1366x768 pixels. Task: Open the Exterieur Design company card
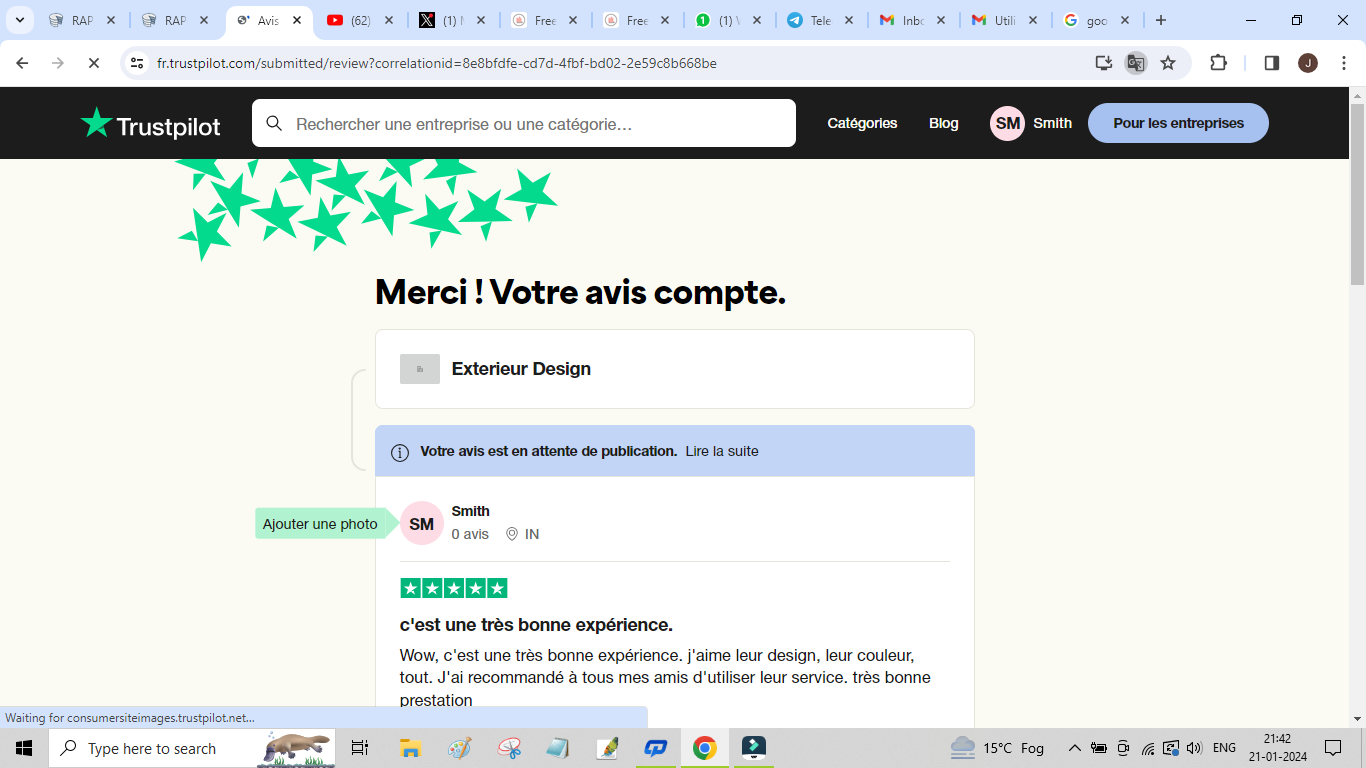pyautogui.click(x=675, y=369)
